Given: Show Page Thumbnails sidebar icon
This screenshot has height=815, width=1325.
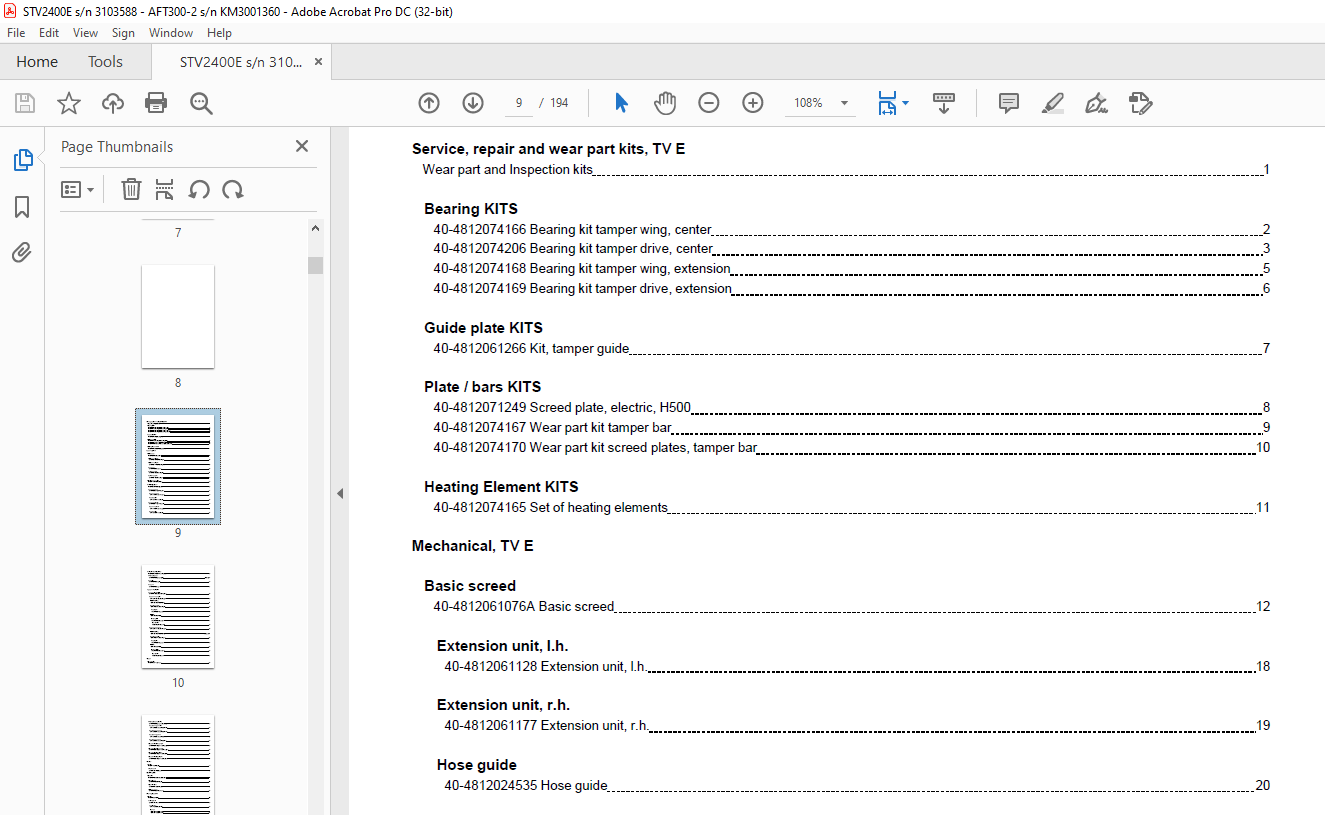Looking at the screenshot, I should 22,160.
